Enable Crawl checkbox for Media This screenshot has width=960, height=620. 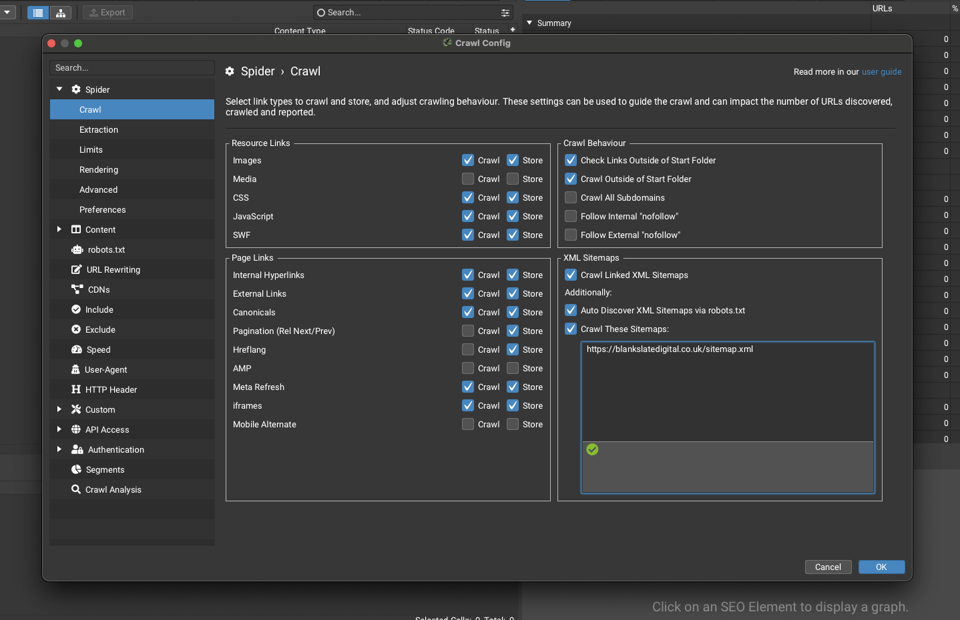click(x=468, y=179)
